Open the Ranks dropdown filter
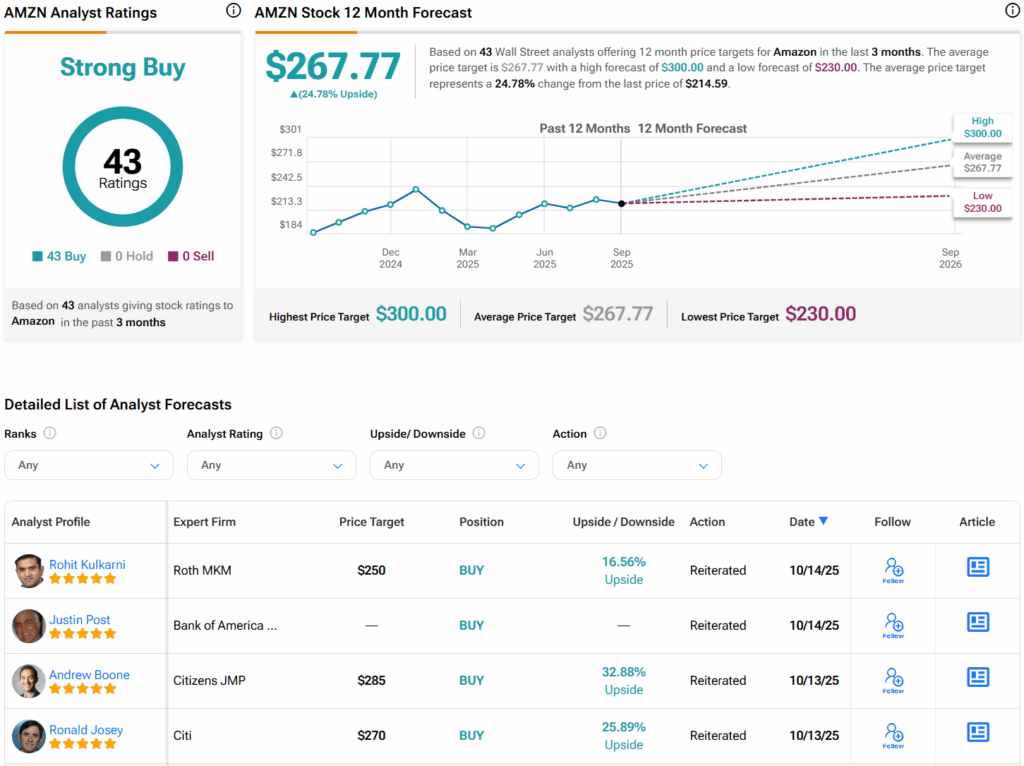1024x766 pixels. click(x=89, y=465)
